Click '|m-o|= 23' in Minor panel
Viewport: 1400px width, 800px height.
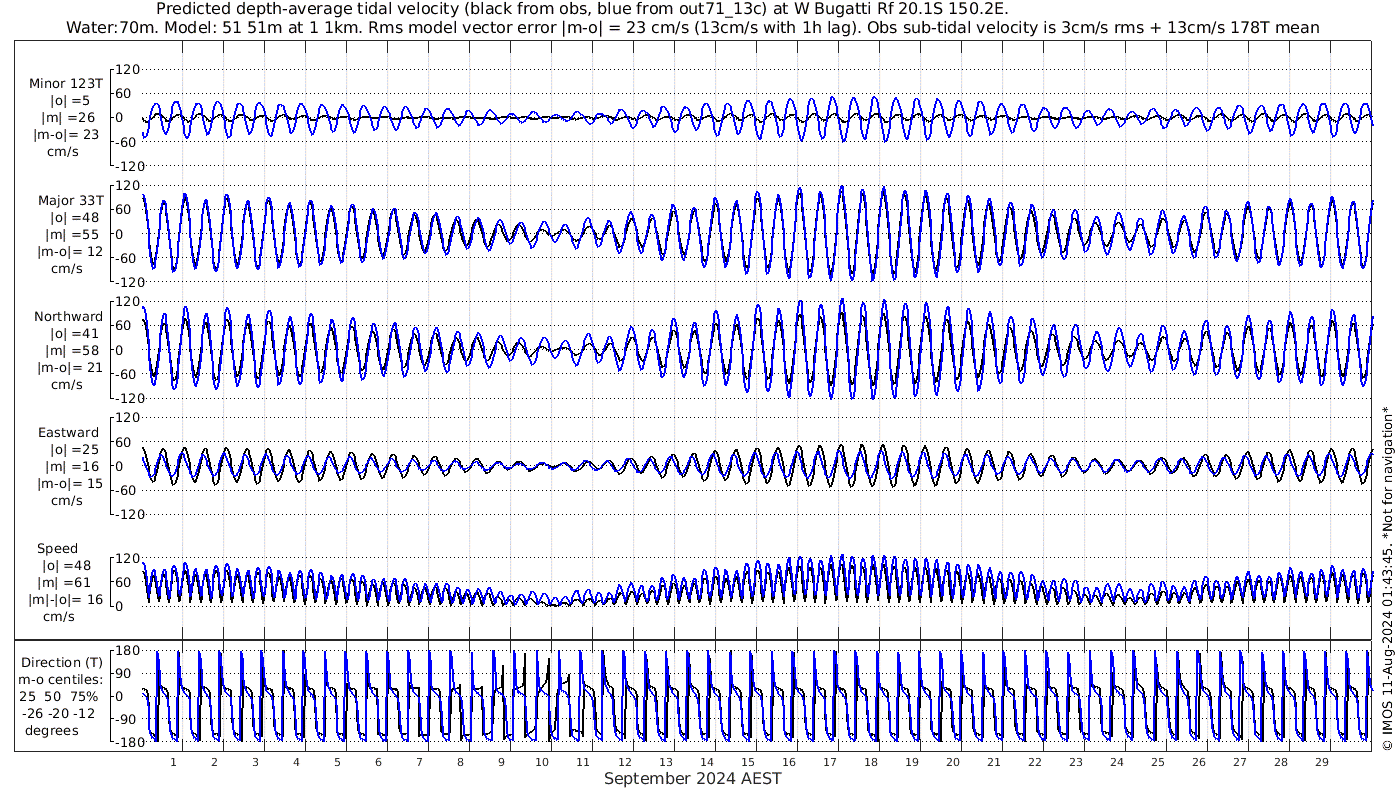[66, 135]
